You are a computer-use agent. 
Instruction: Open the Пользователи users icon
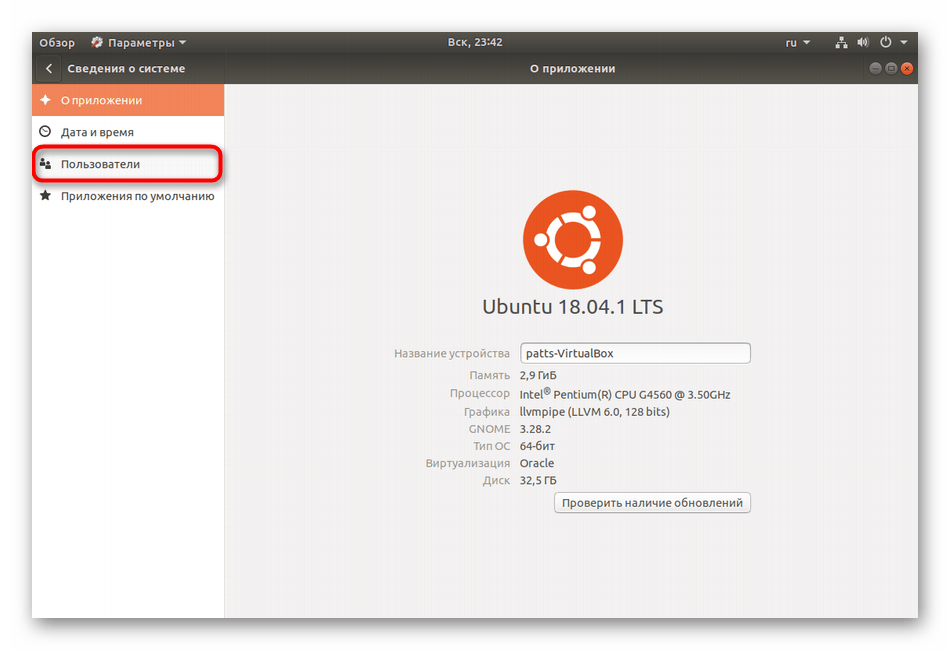(x=44, y=164)
